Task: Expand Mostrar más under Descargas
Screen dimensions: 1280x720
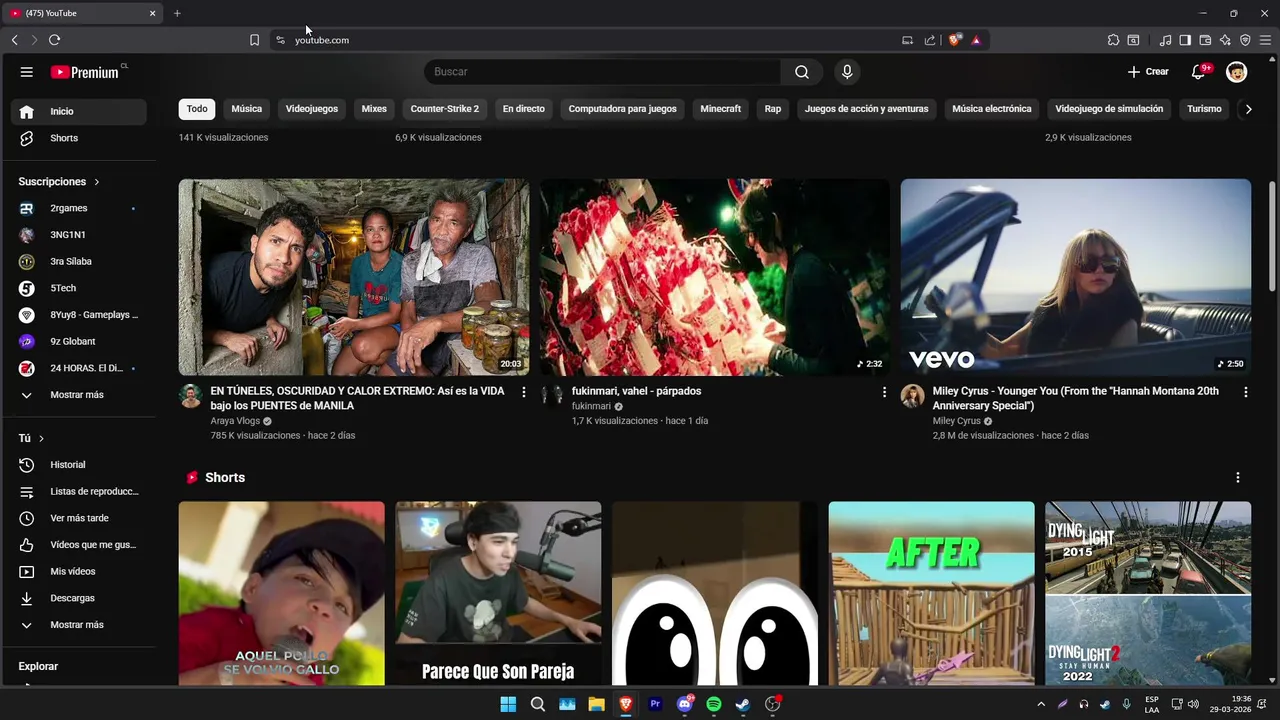Action: pyautogui.click(x=79, y=625)
